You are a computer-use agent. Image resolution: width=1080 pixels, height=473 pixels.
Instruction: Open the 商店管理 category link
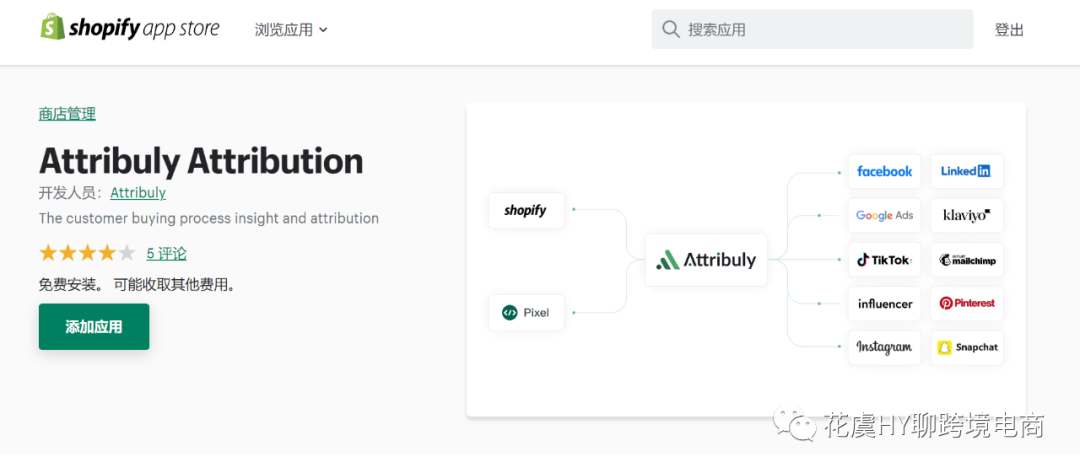tap(67, 114)
